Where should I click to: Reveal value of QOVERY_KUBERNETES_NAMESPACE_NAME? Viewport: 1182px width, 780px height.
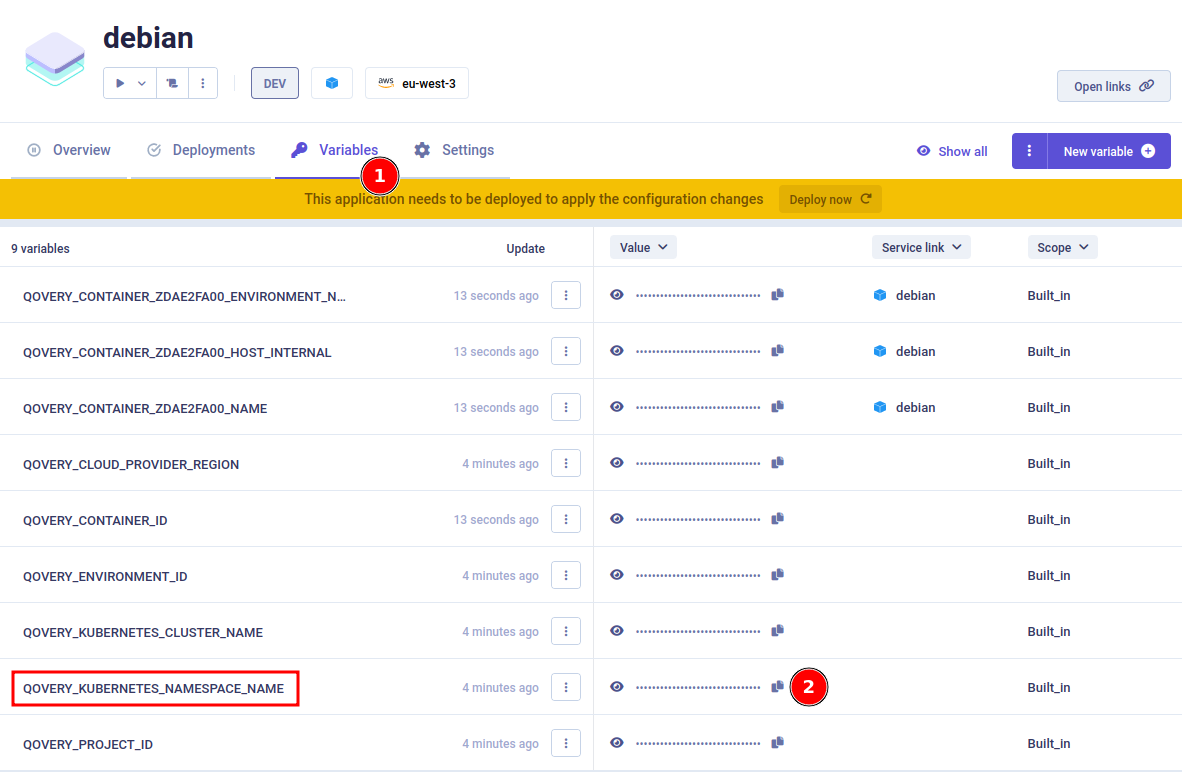point(617,687)
